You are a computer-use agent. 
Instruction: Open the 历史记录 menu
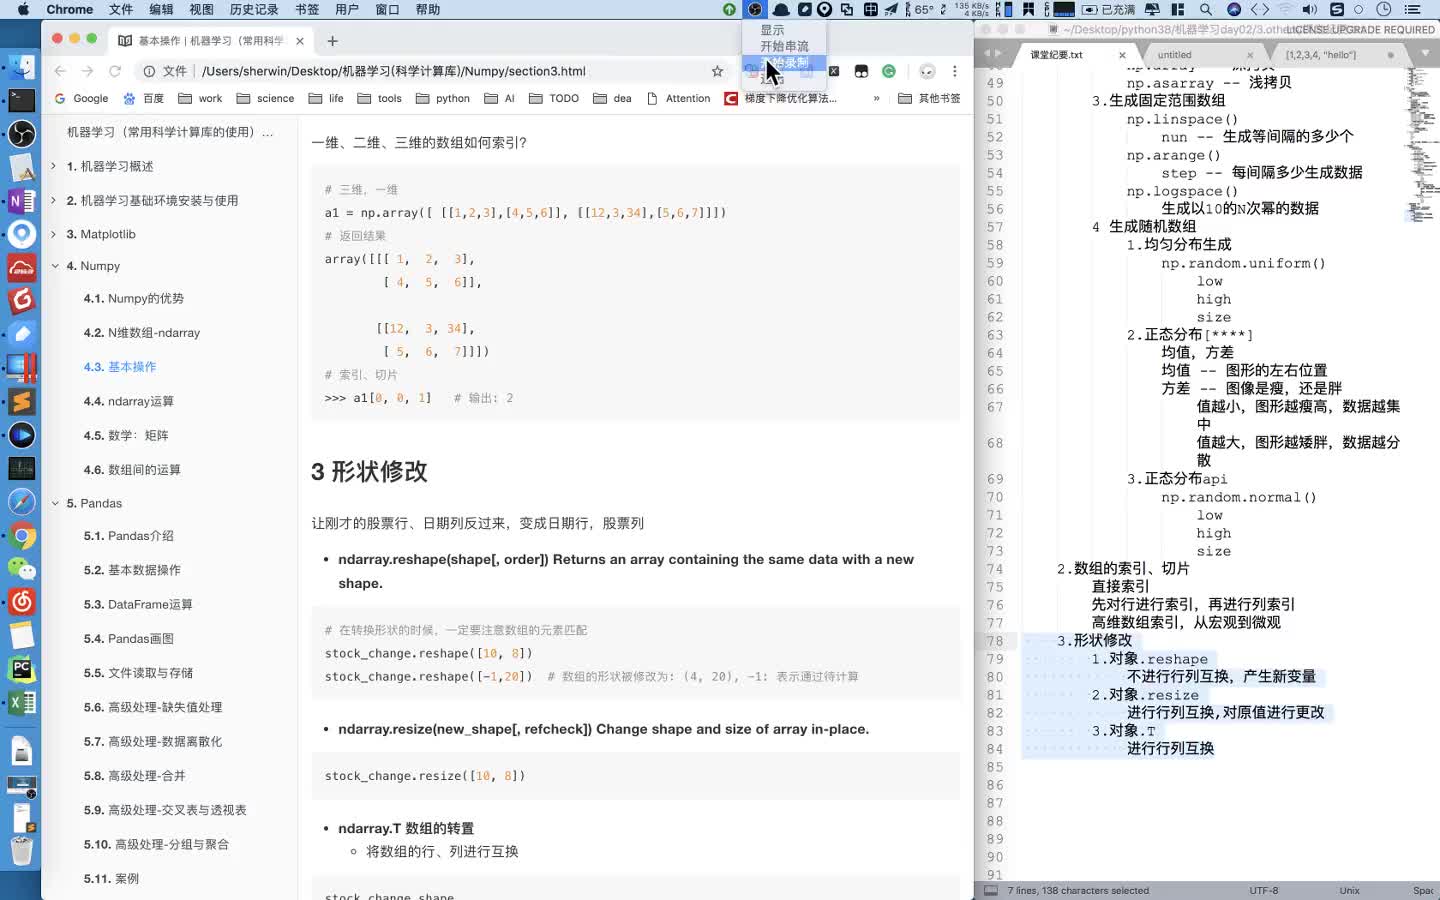tap(254, 9)
